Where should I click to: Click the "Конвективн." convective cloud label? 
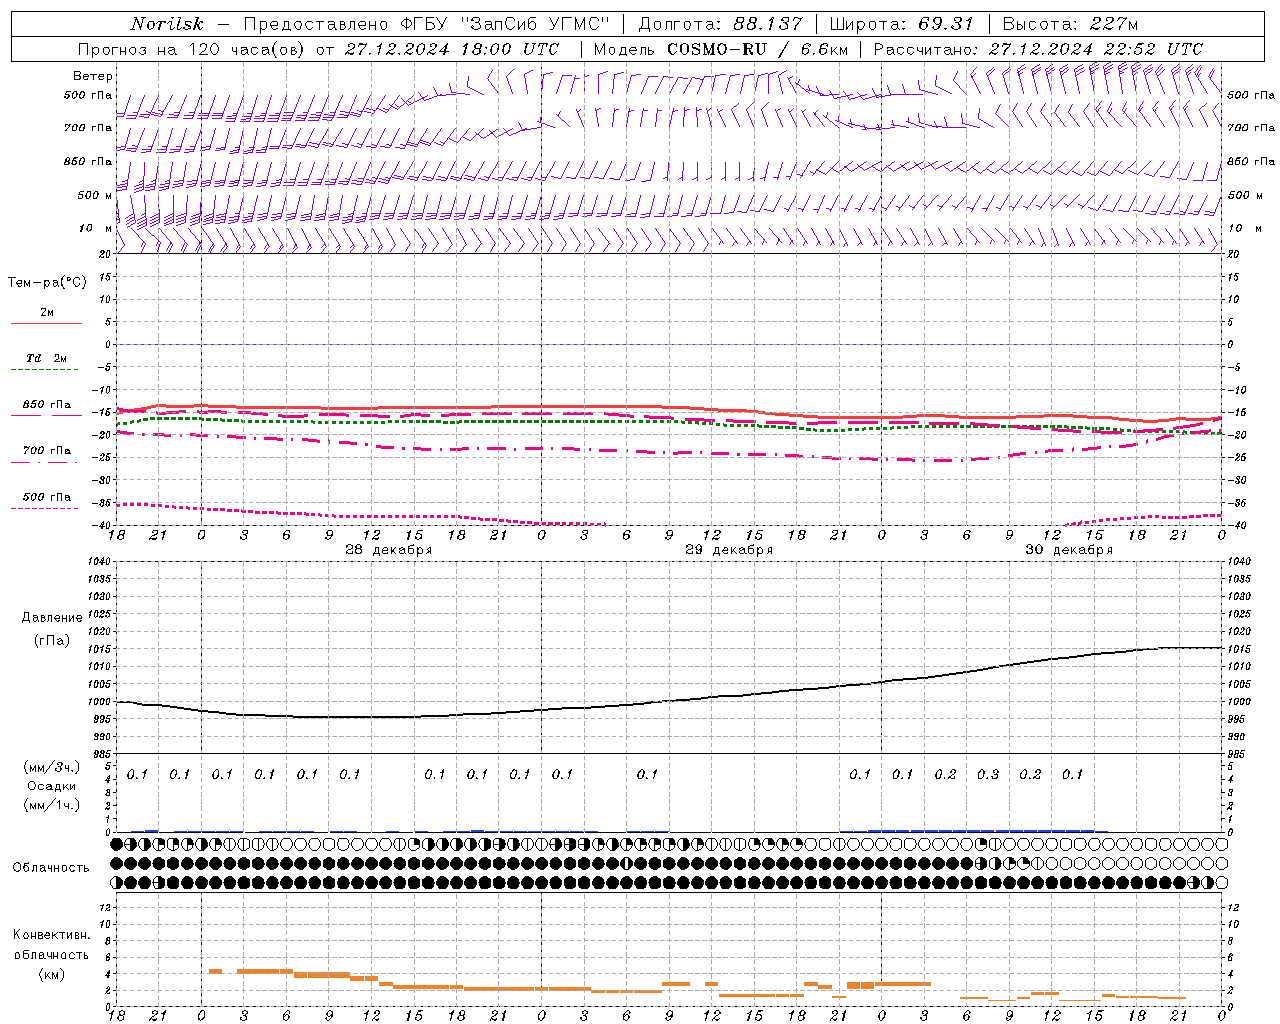pos(52,935)
